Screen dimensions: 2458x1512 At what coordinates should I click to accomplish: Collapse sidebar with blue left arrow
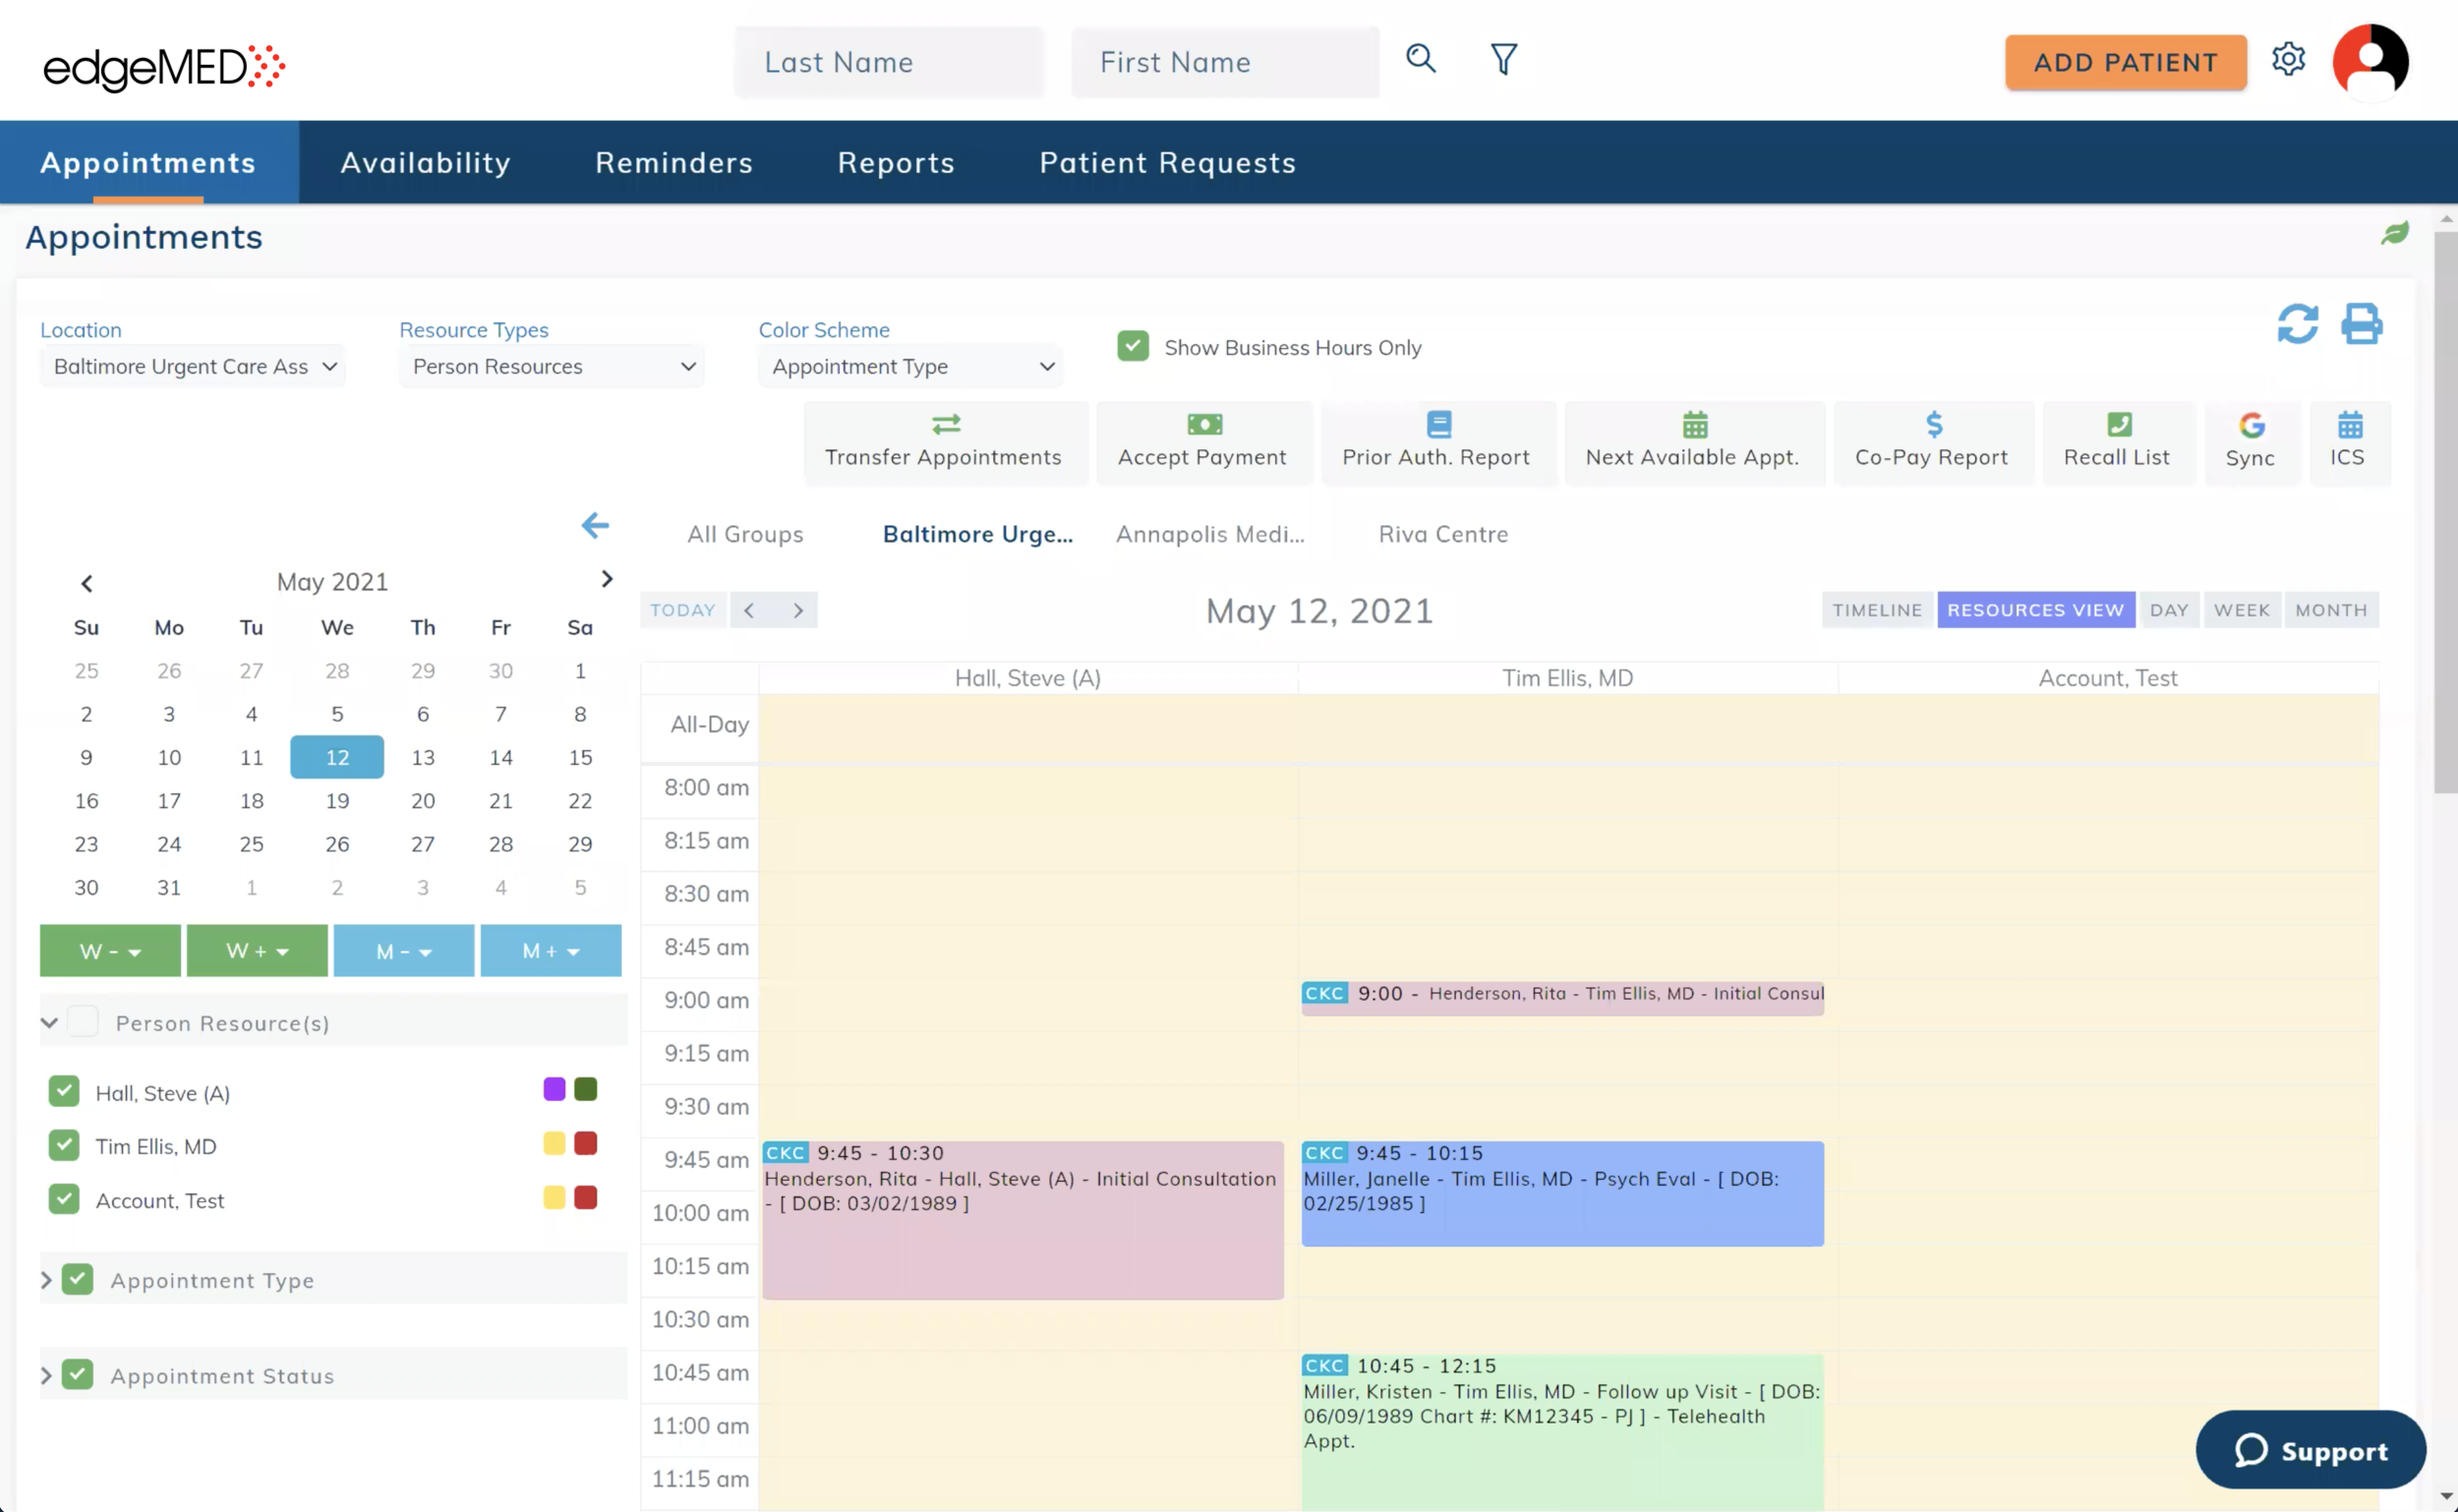(x=595, y=525)
